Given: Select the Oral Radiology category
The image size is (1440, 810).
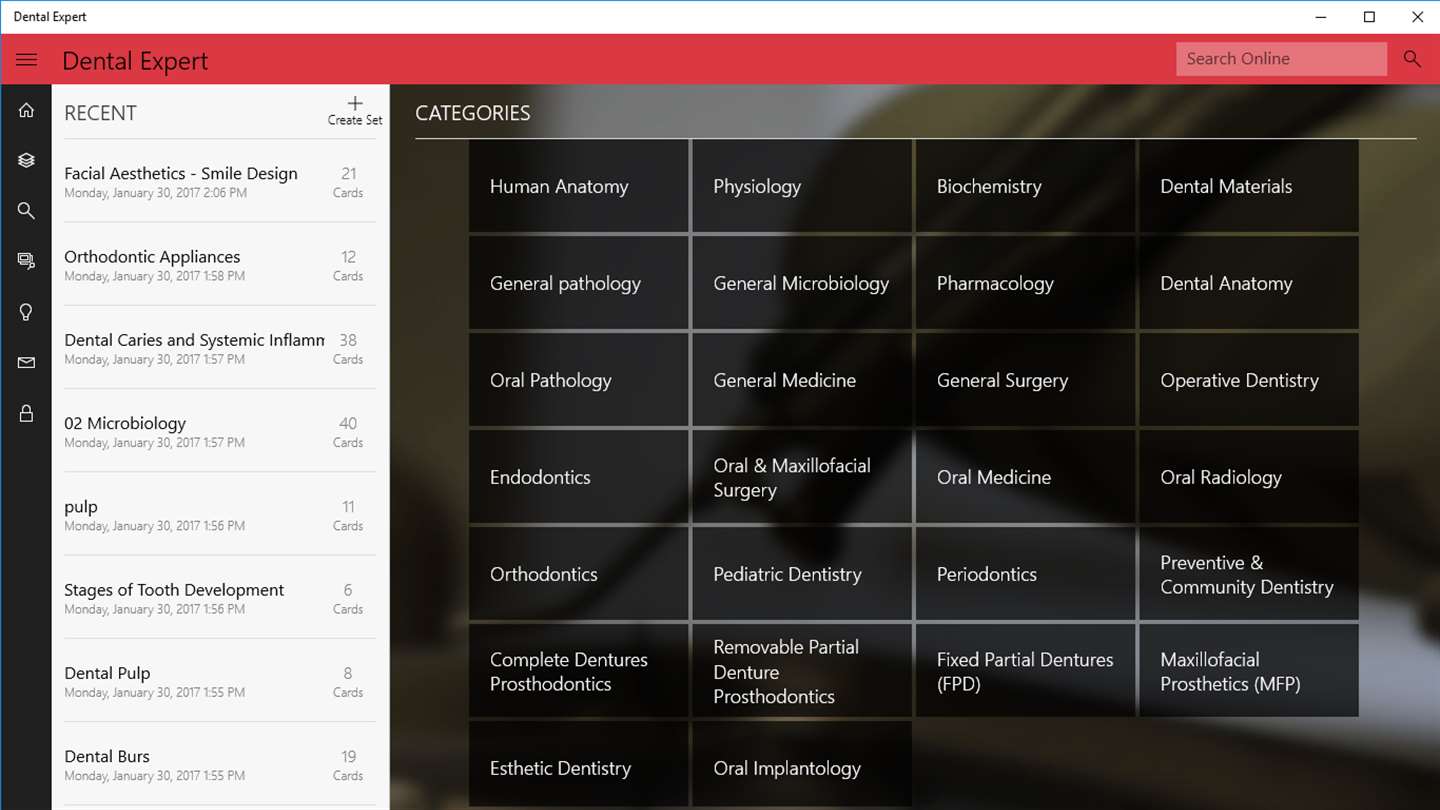Looking at the screenshot, I should tap(1249, 477).
